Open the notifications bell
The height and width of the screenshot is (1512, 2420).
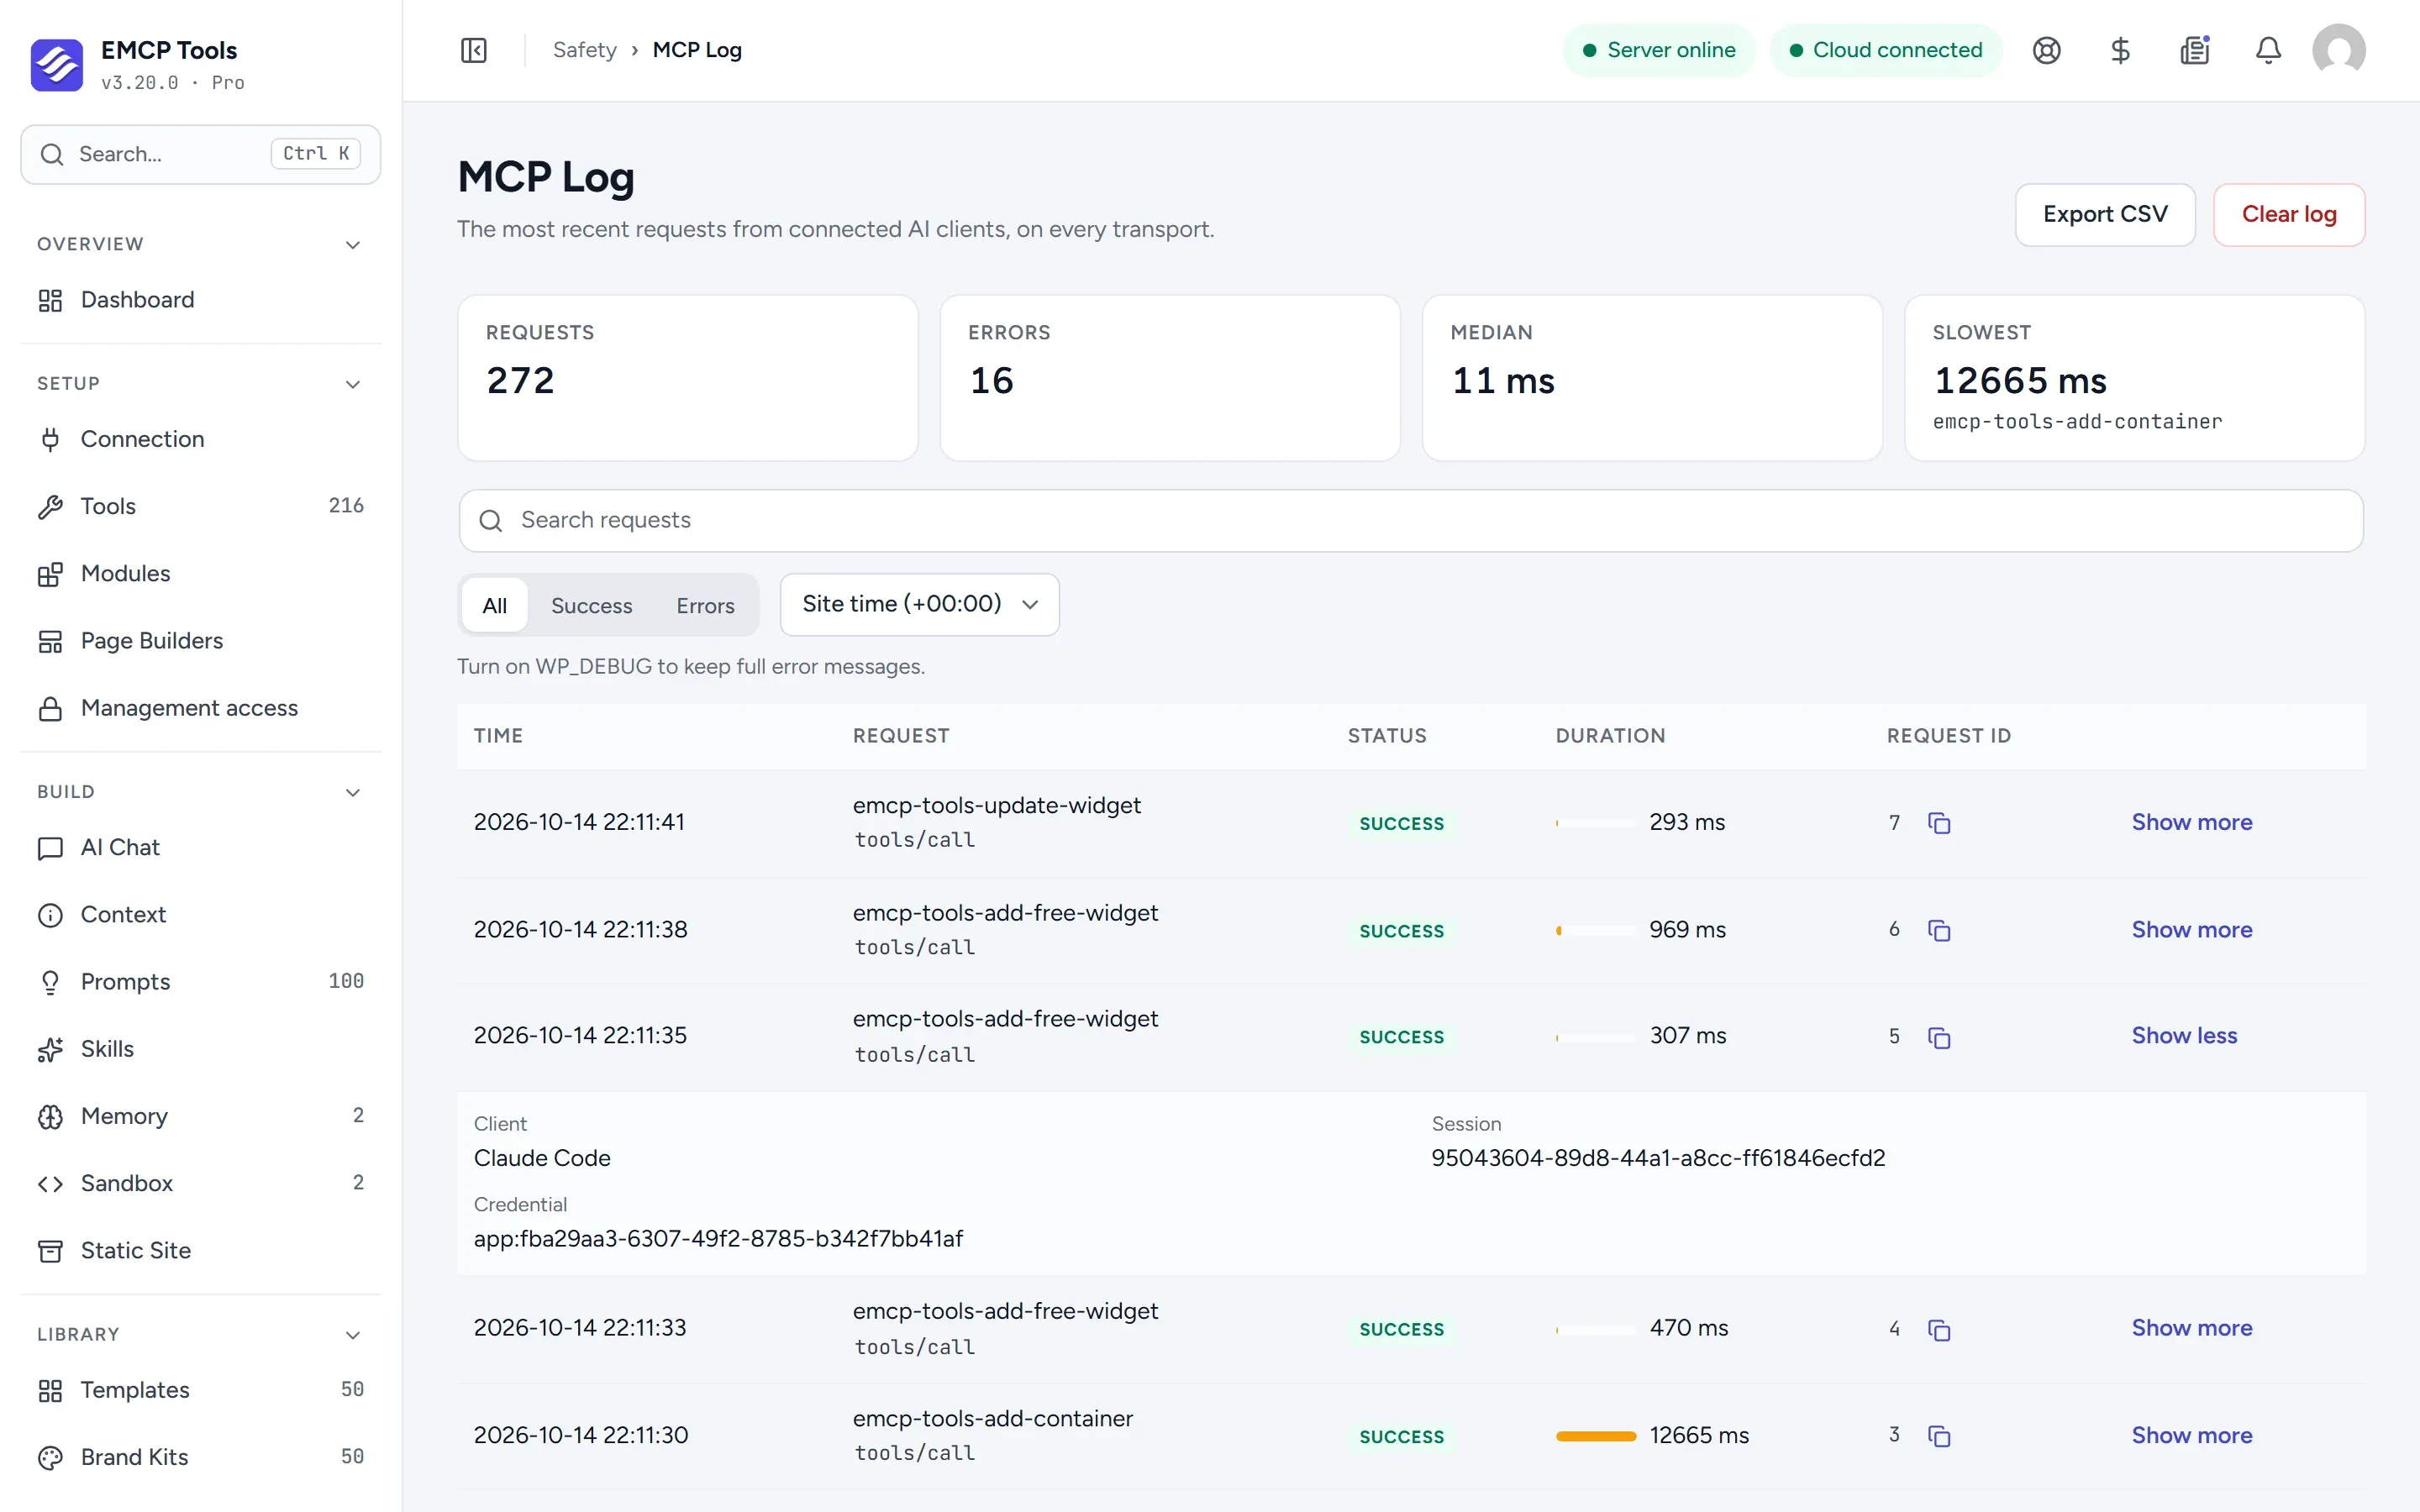coord(2268,50)
